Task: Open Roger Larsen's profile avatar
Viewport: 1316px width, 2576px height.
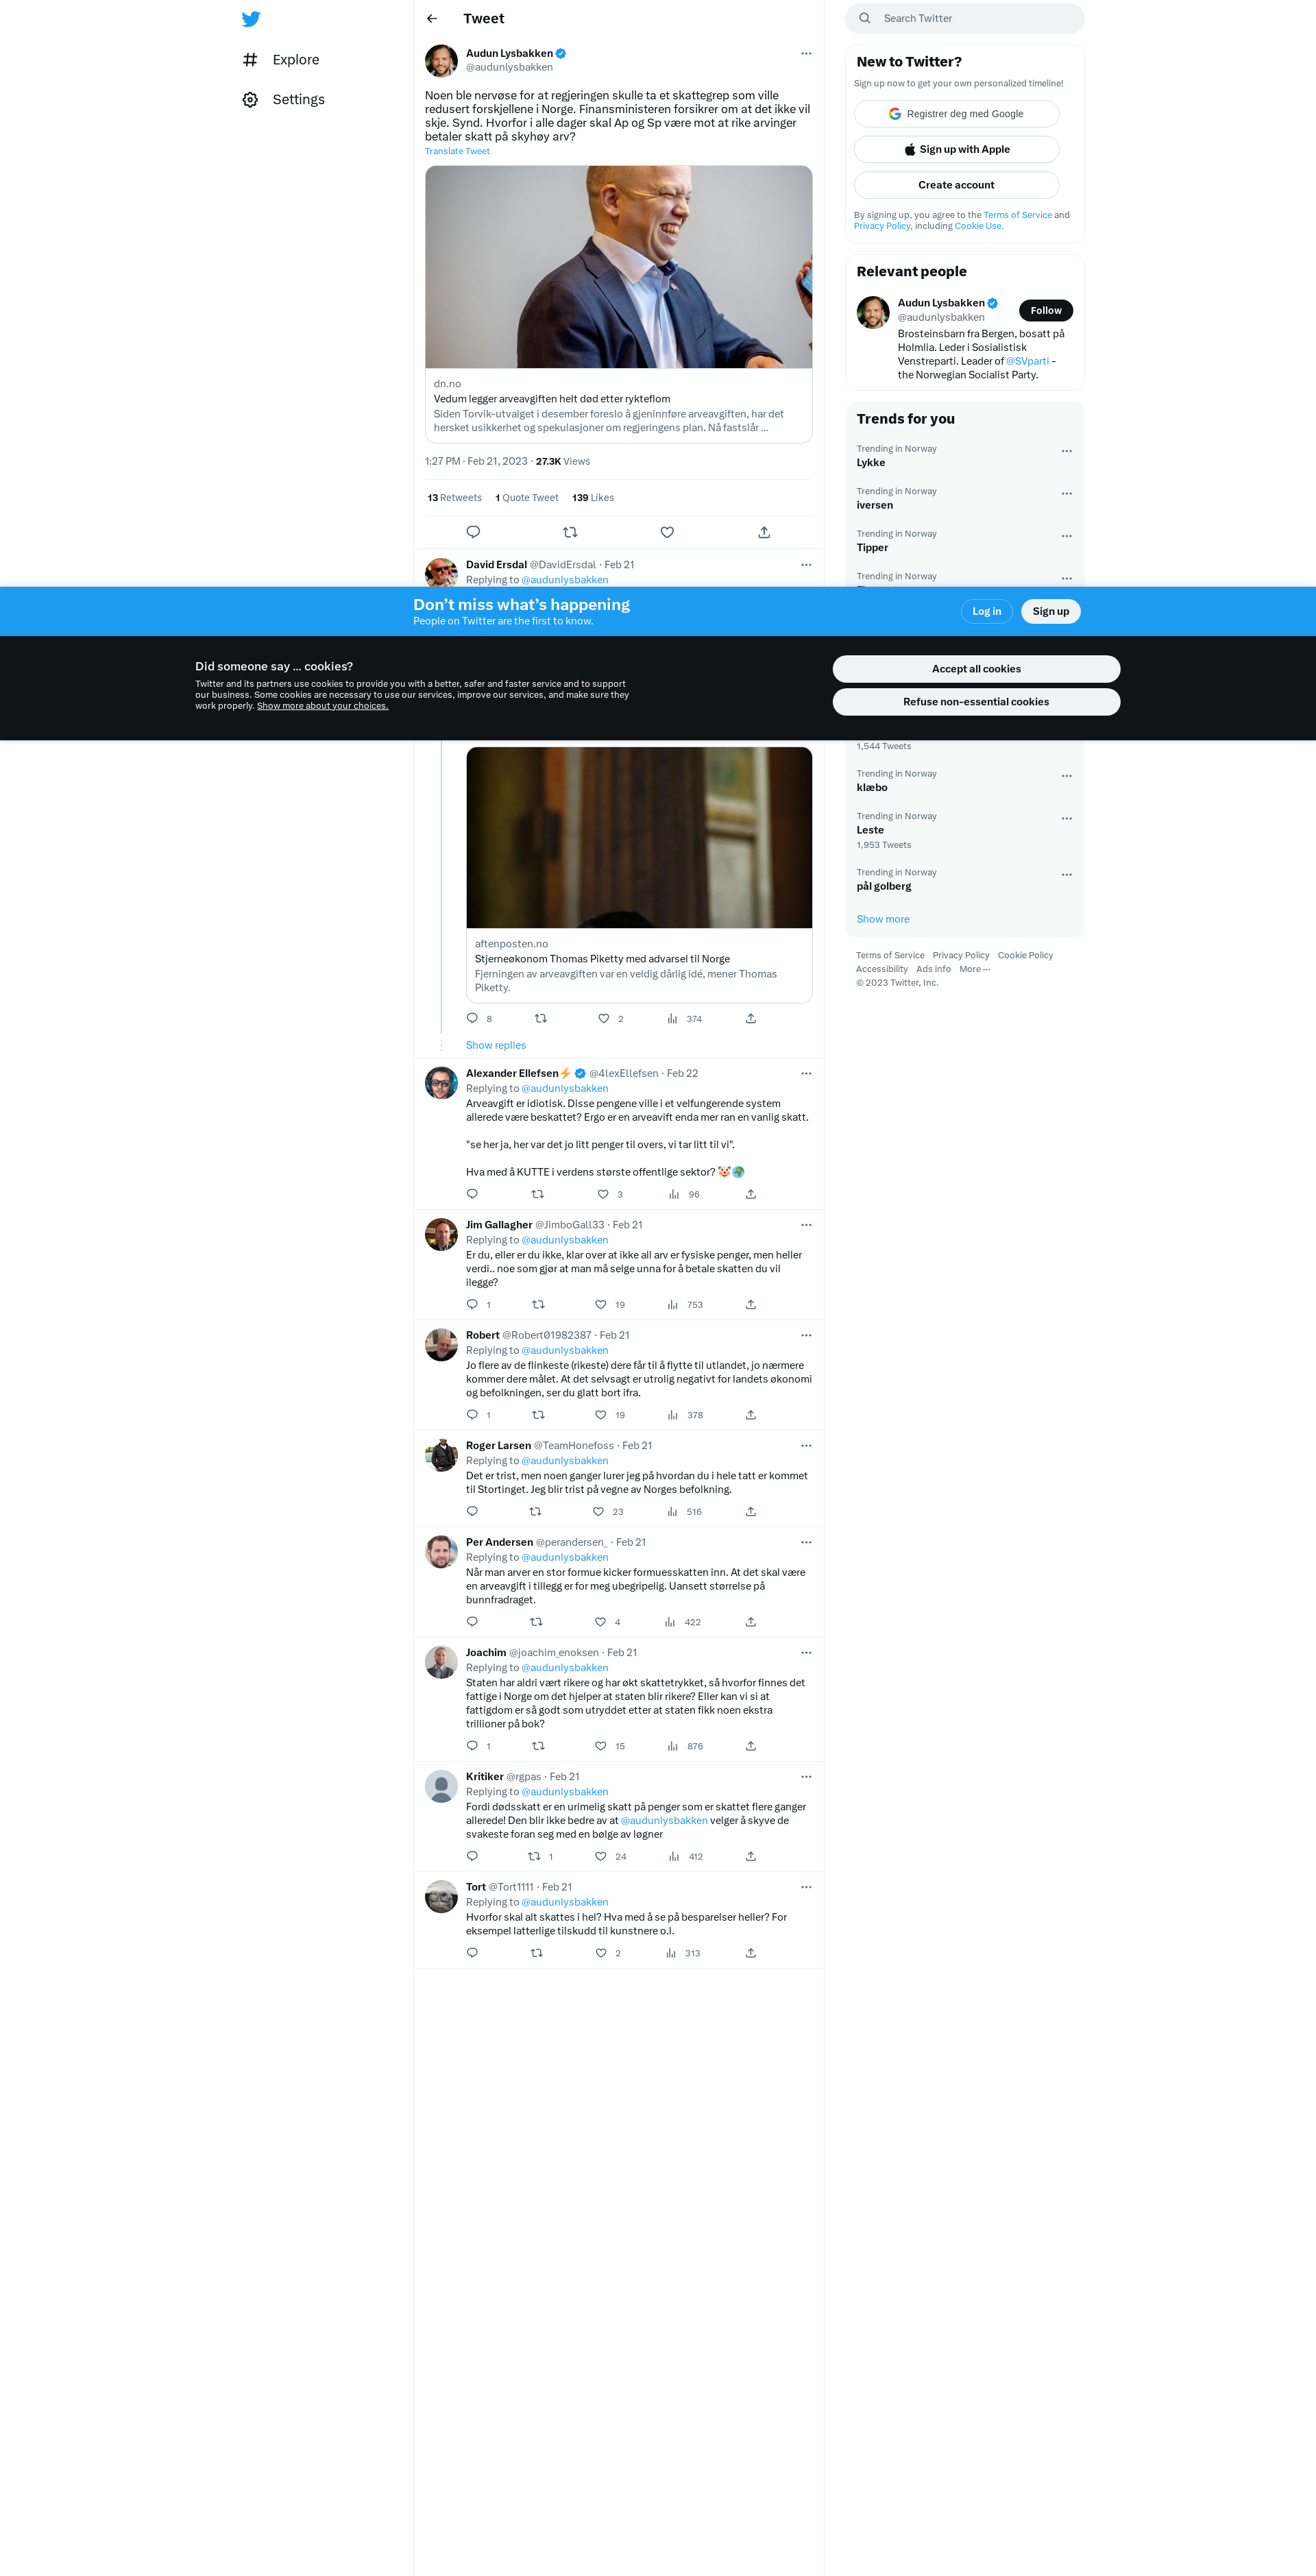Action: [441, 1456]
